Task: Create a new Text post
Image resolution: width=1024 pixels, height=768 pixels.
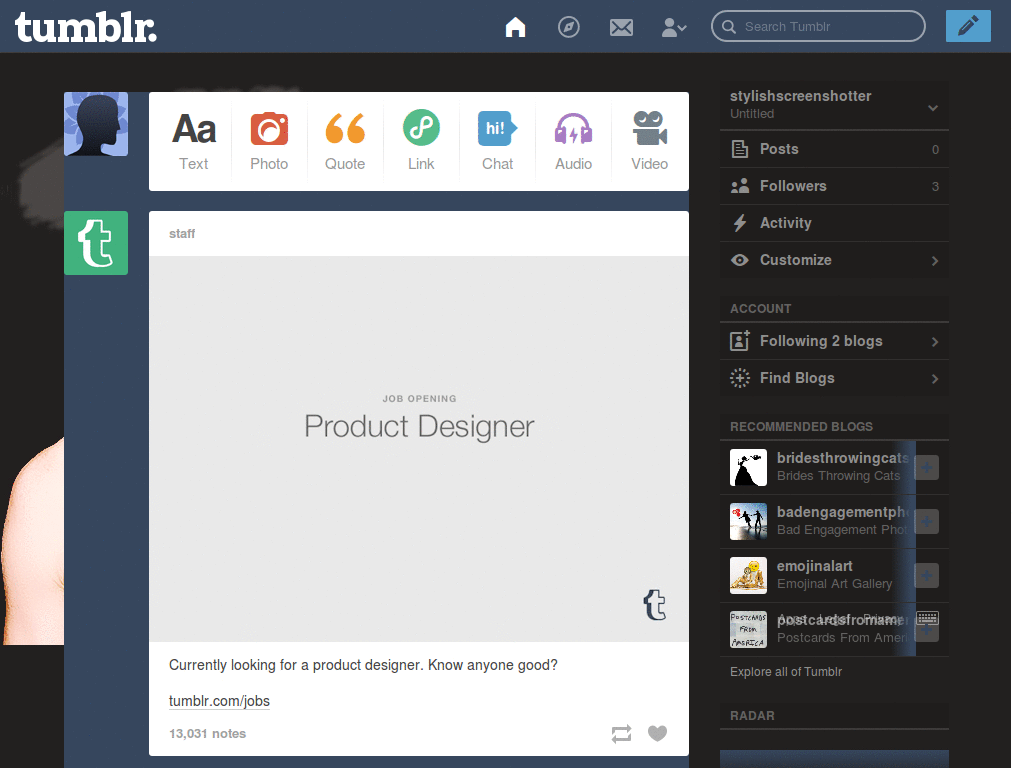Action: 193,141
